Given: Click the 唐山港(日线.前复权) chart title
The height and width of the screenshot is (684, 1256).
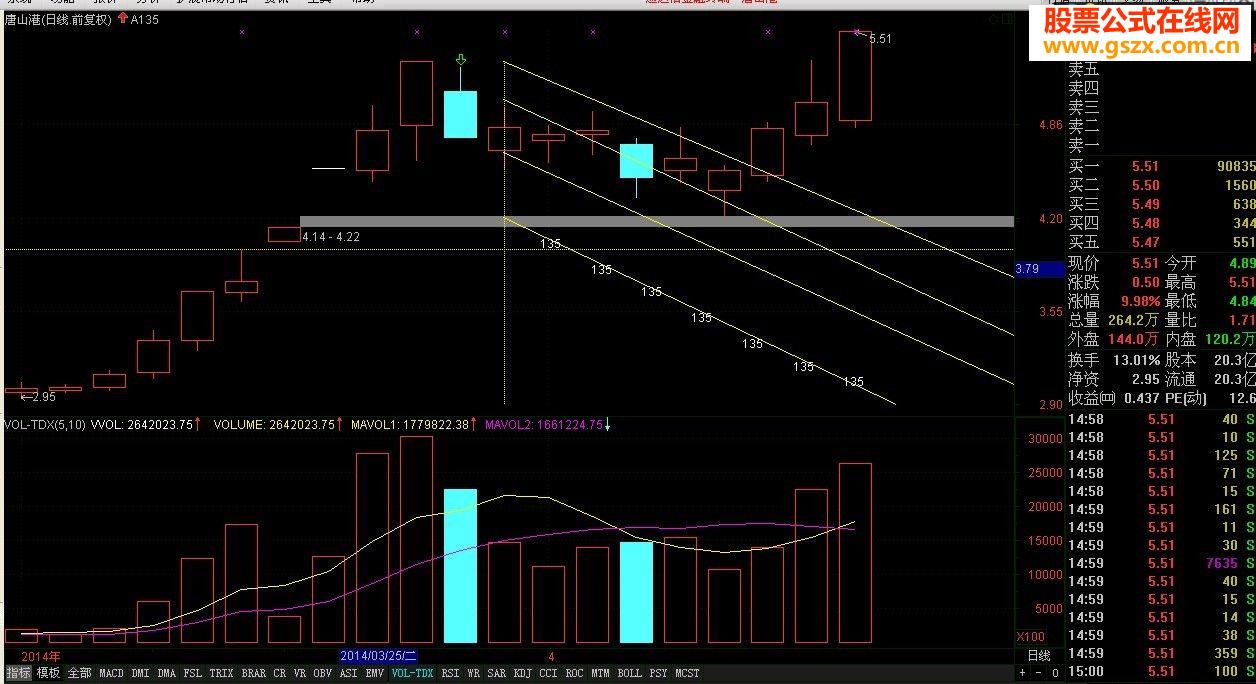Looking at the screenshot, I should tap(58, 19).
